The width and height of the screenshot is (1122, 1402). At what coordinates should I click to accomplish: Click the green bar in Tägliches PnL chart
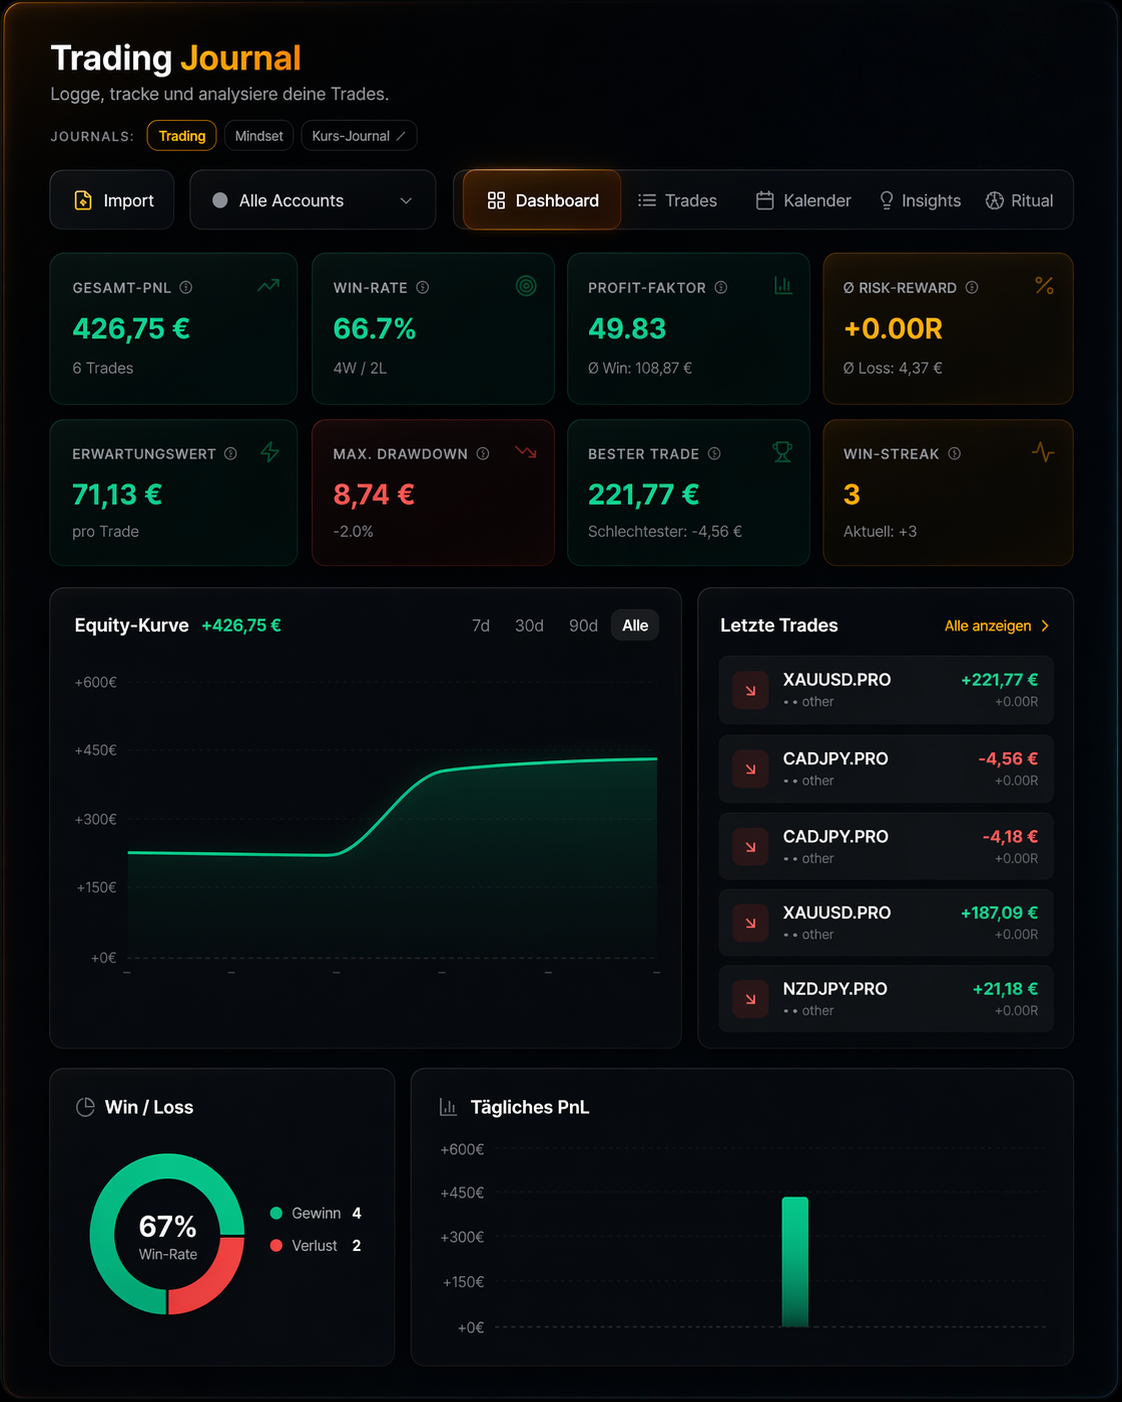pos(795,1262)
